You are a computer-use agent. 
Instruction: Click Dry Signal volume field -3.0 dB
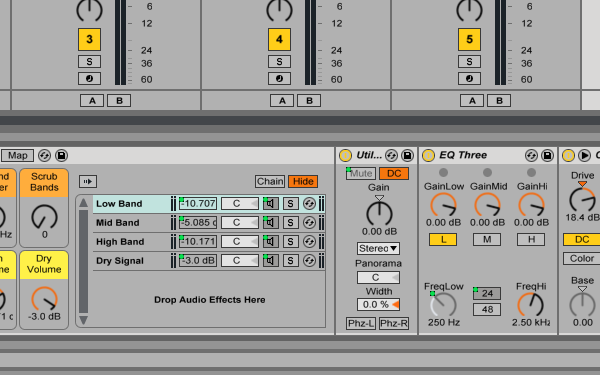[x=198, y=261]
